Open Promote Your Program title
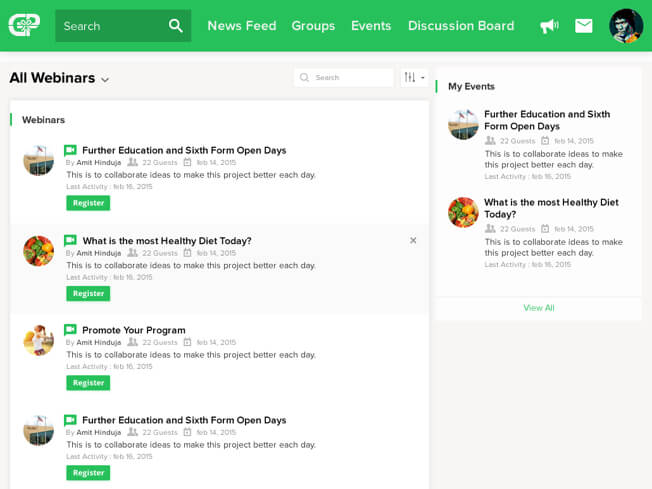 pos(134,330)
